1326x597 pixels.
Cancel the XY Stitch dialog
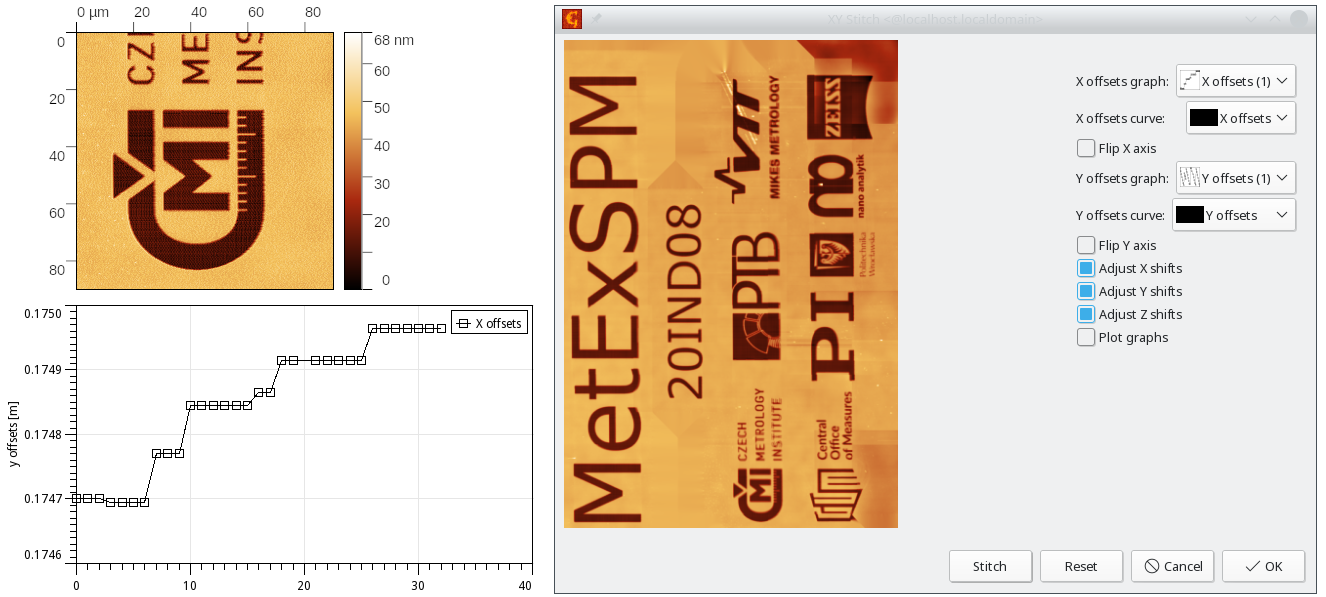1172,566
